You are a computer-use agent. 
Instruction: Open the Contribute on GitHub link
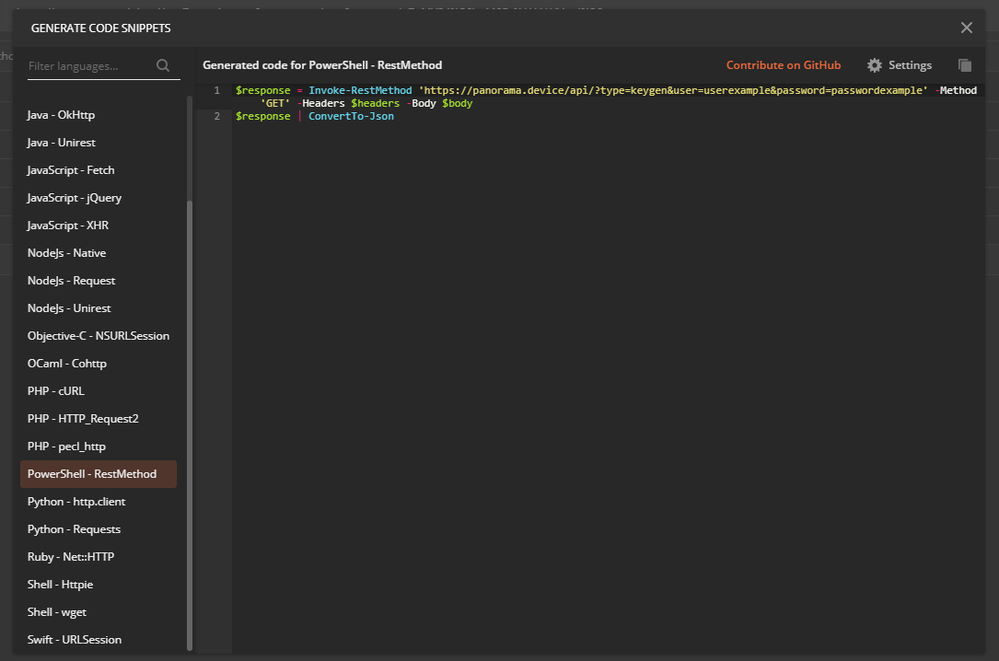(783, 65)
